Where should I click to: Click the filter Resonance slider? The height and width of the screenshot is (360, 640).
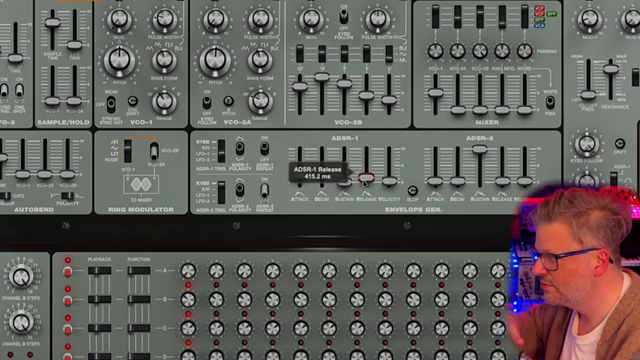point(611,69)
